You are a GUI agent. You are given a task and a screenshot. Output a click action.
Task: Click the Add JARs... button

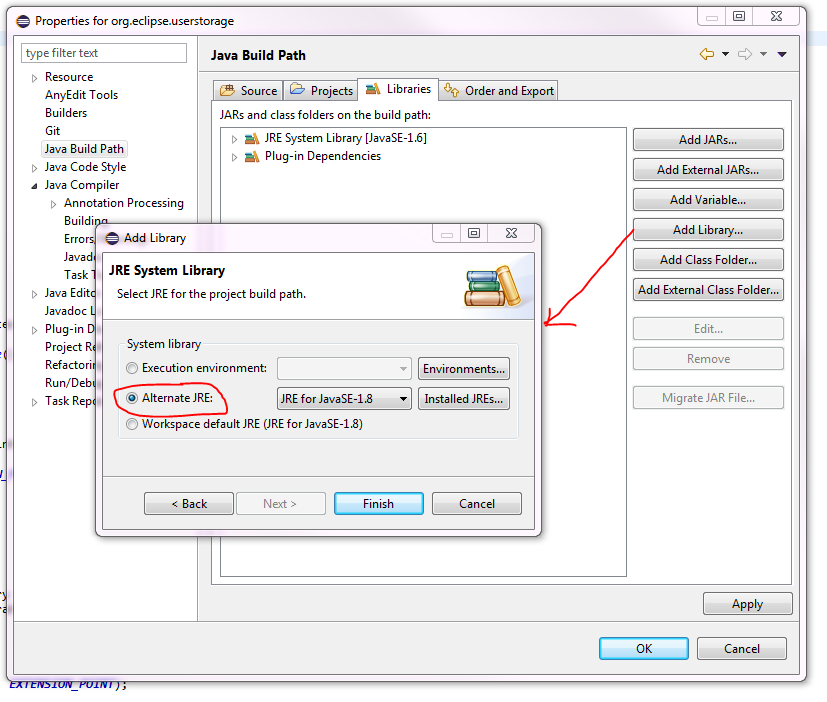click(708, 140)
